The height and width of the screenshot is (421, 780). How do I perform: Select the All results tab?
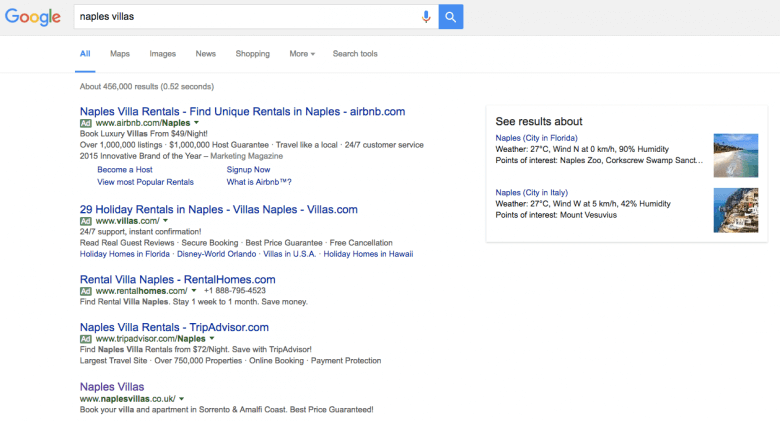pos(85,54)
